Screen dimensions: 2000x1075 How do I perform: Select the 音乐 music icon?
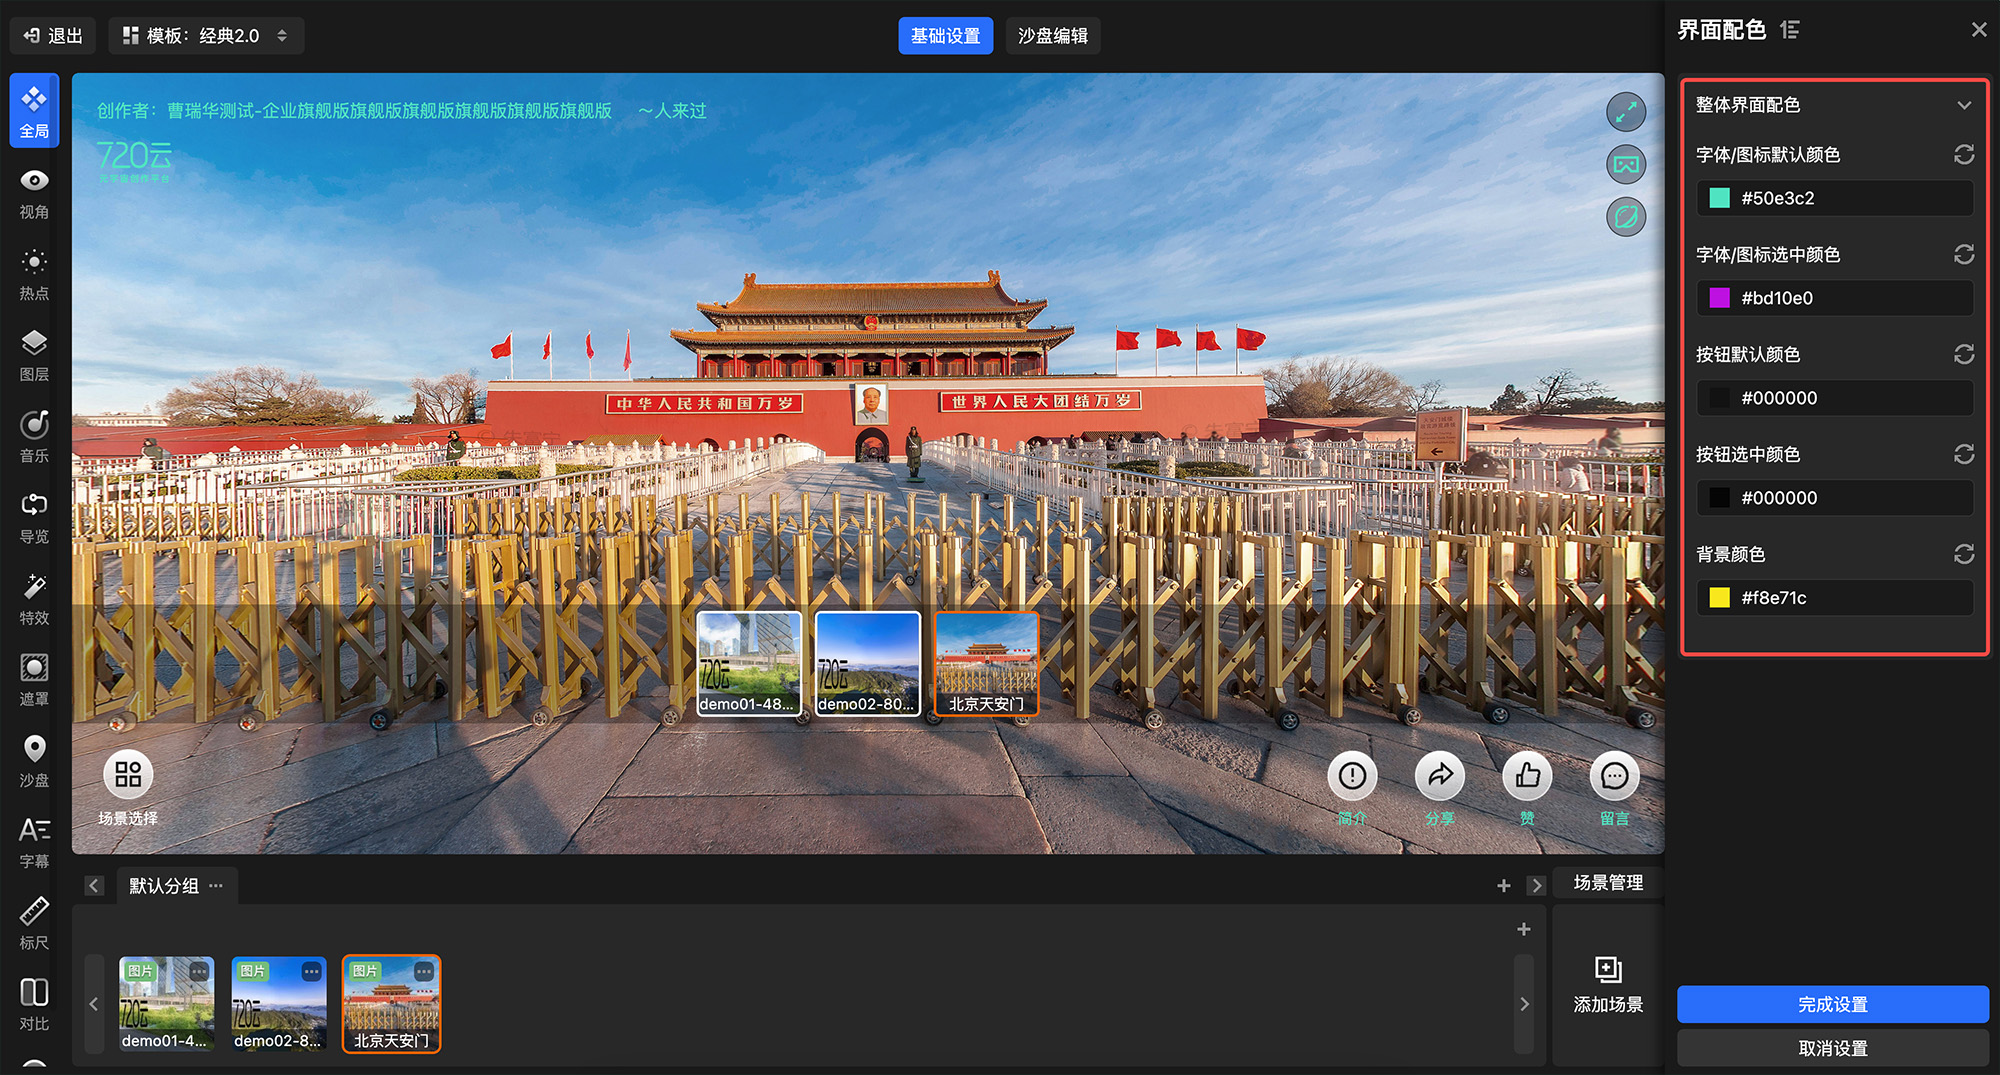point(34,435)
